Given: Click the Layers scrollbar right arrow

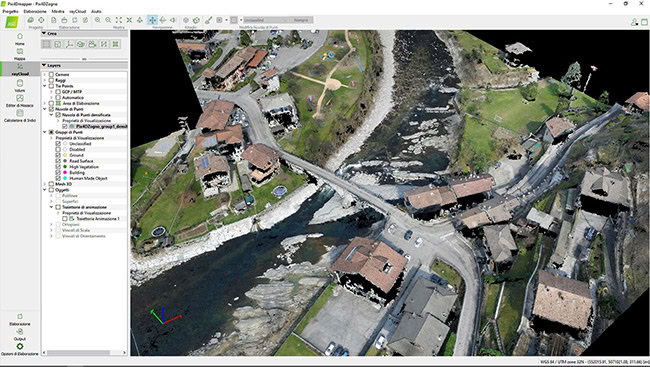Looking at the screenshot, I should tap(124, 353).
